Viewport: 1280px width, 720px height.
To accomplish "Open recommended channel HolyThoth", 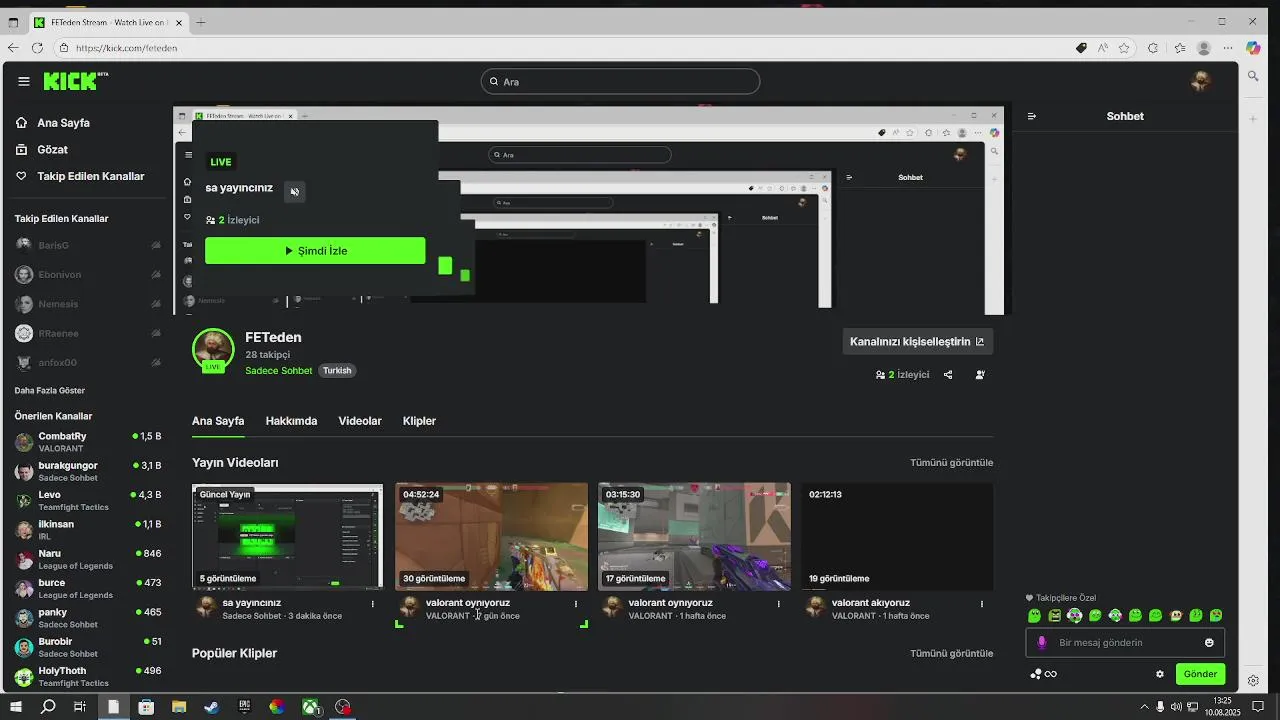I will (x=88, y=677).
